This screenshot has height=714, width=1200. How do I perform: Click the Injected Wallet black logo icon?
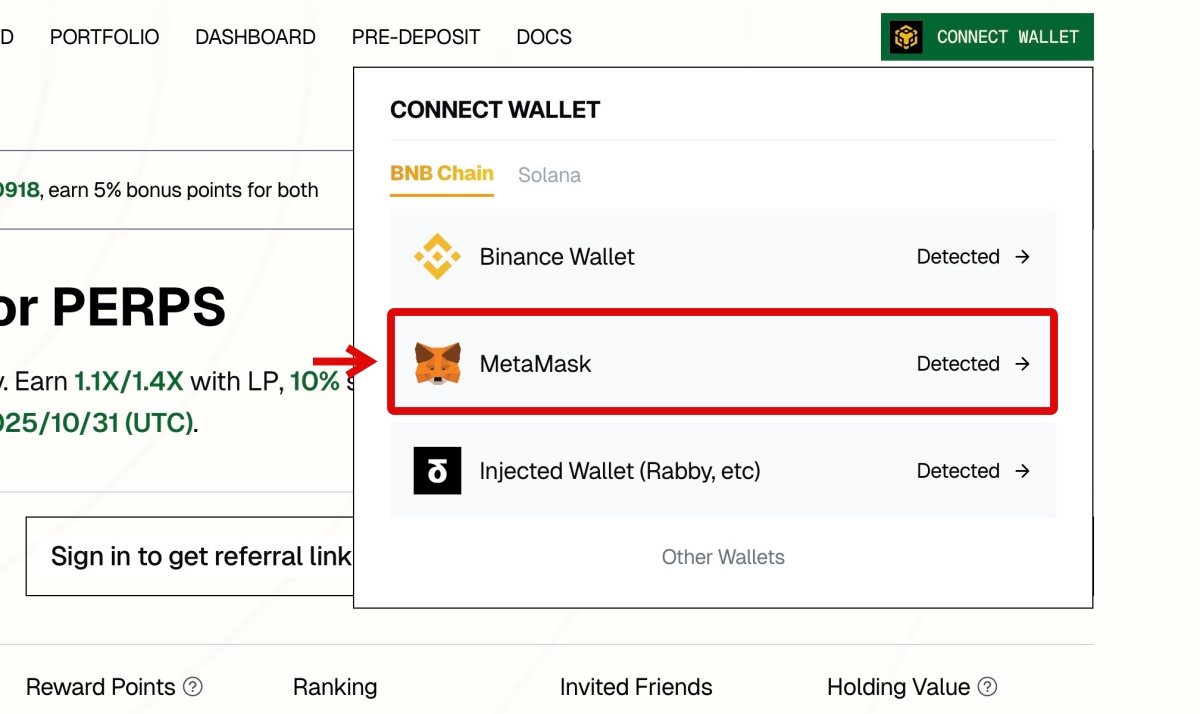pyautogui.click(x=437, y=471)
